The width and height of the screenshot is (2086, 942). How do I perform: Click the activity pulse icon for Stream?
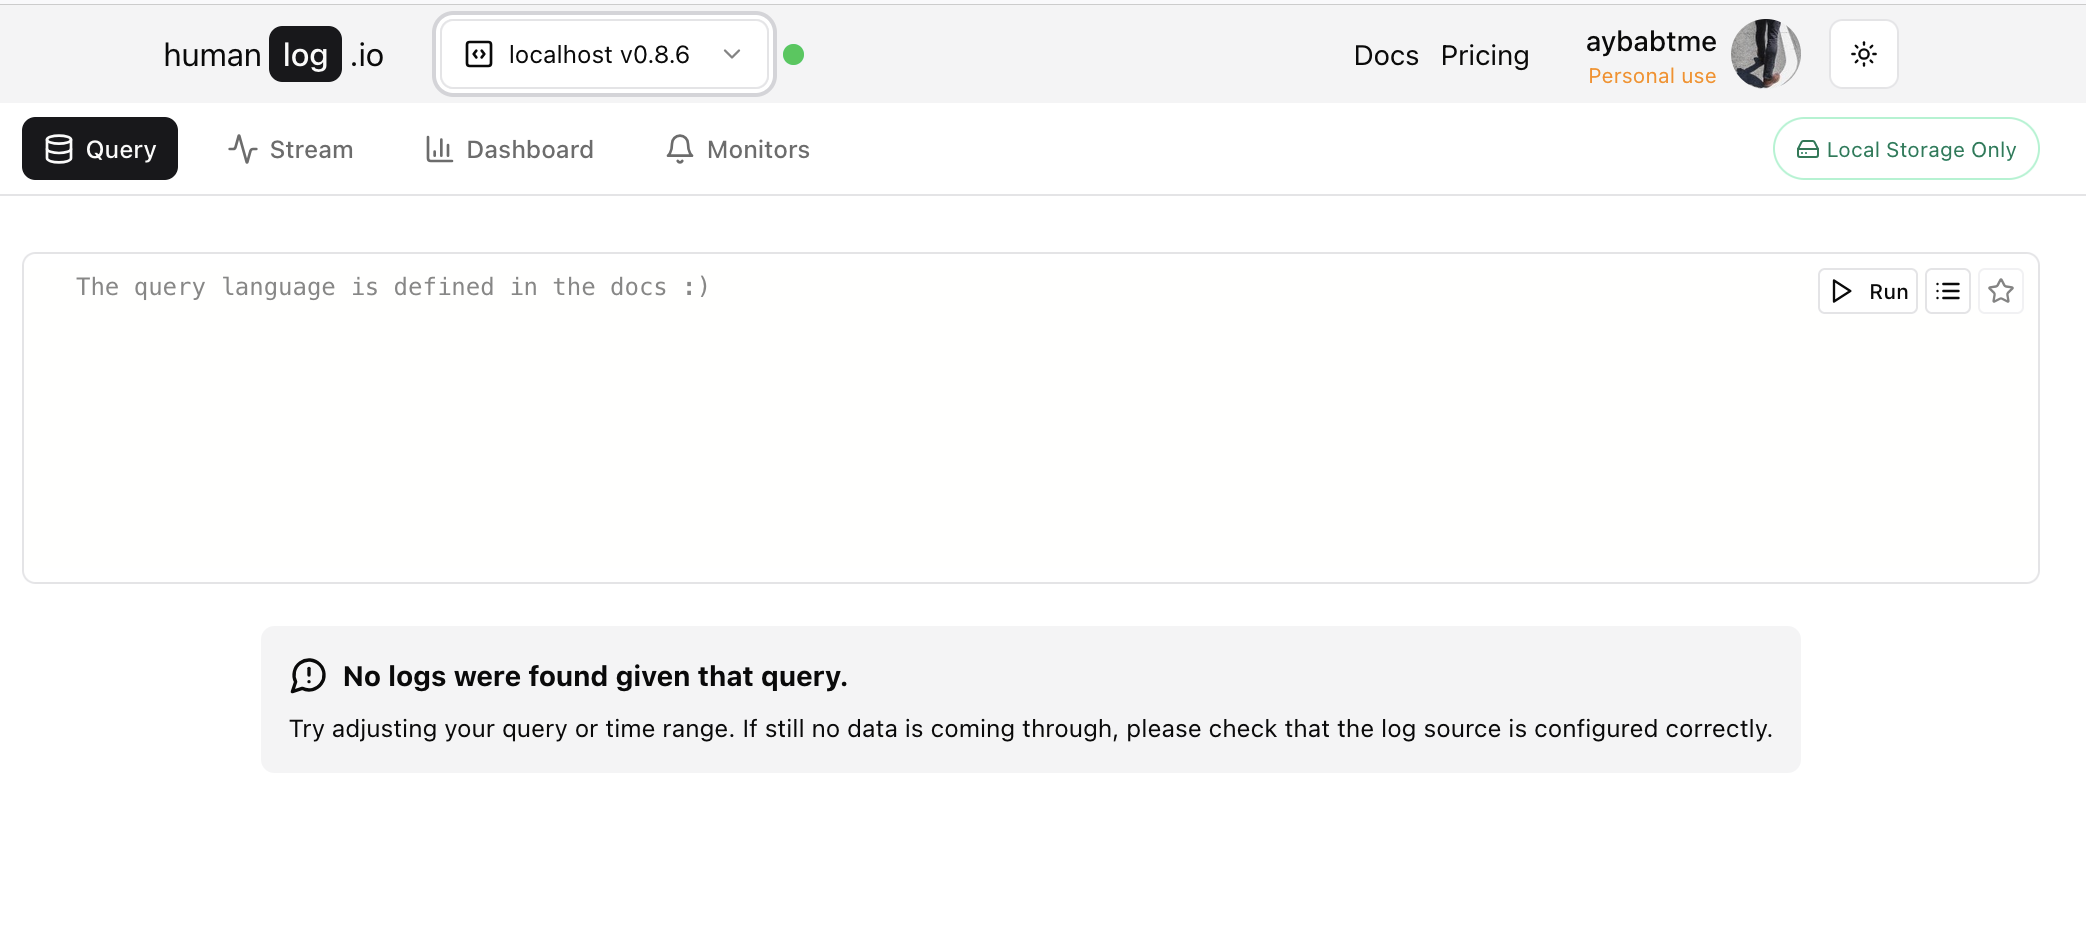click(x=243, y=149)
